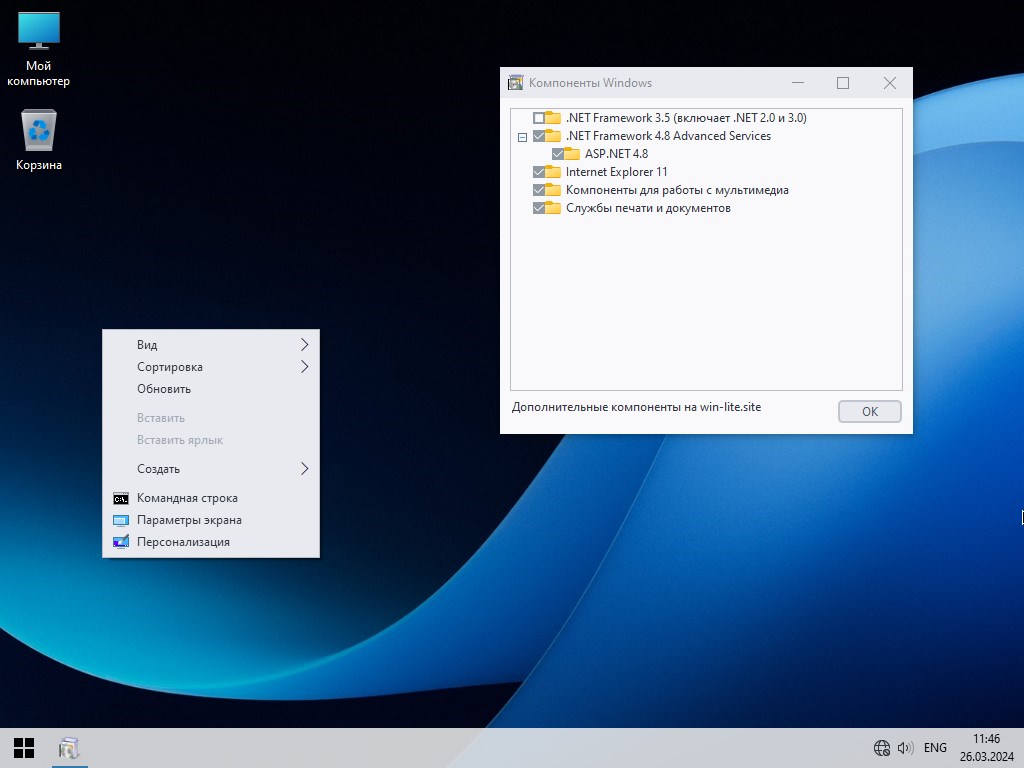
Task: Toggle the Службы печати и документов checkbox
Action: tap(539, 208)
